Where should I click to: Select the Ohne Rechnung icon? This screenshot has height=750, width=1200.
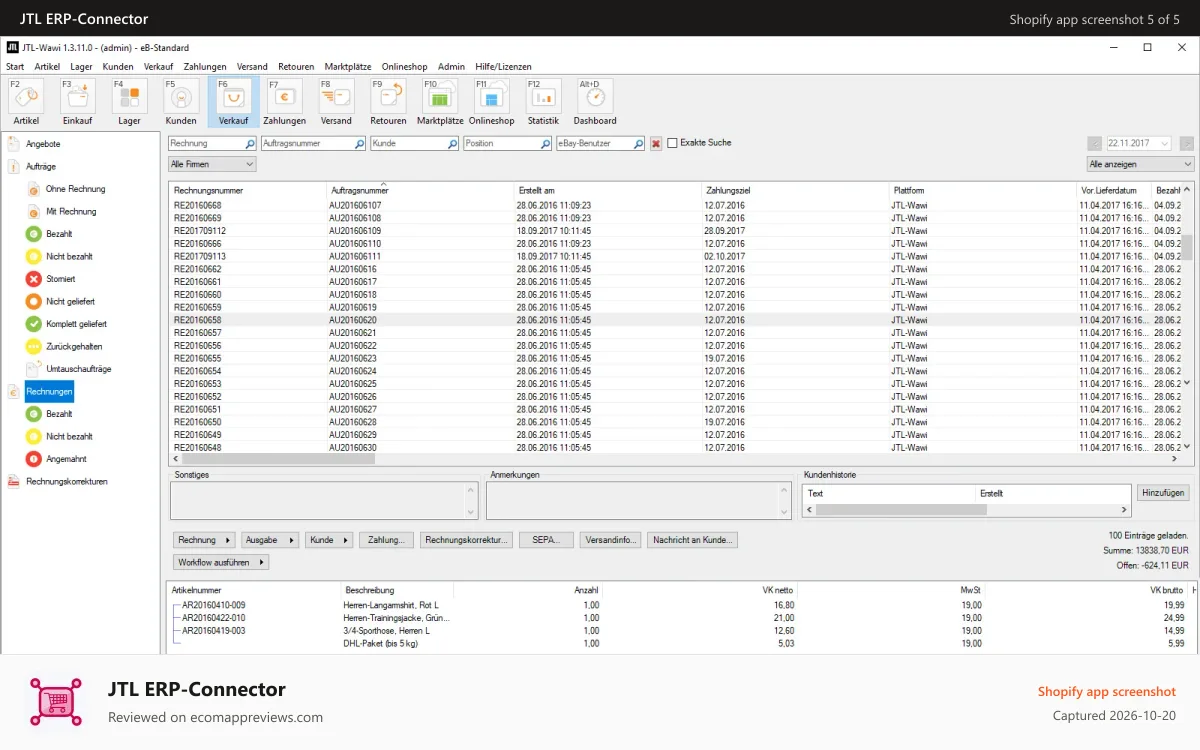coord(33,189)
